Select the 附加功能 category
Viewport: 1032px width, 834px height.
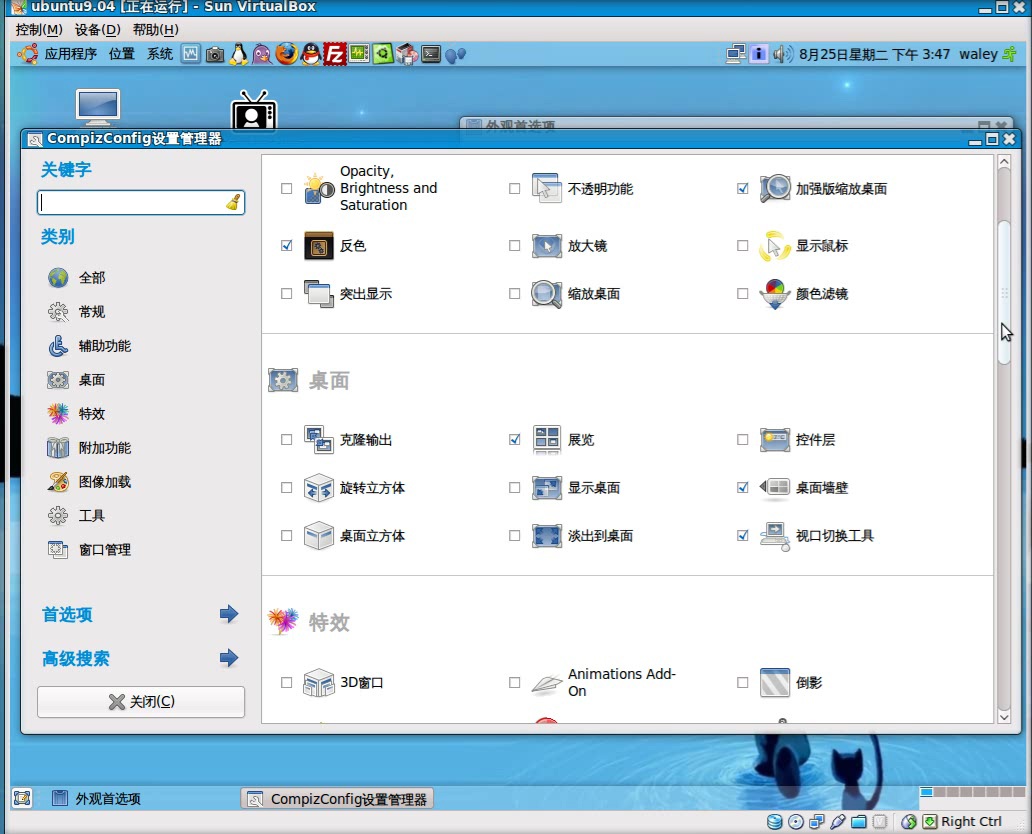point(90,448)
